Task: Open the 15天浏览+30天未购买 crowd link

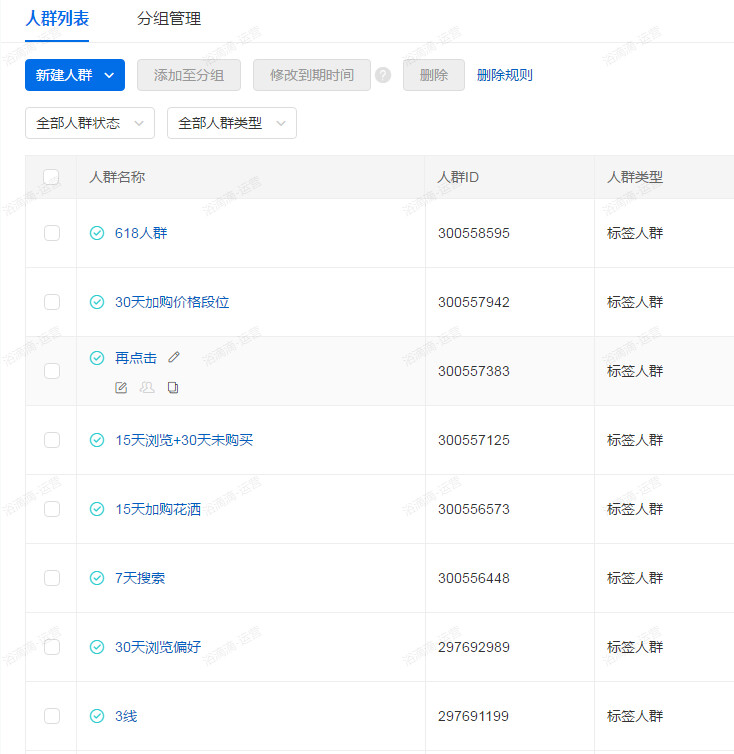Action: tap(184, 440)
